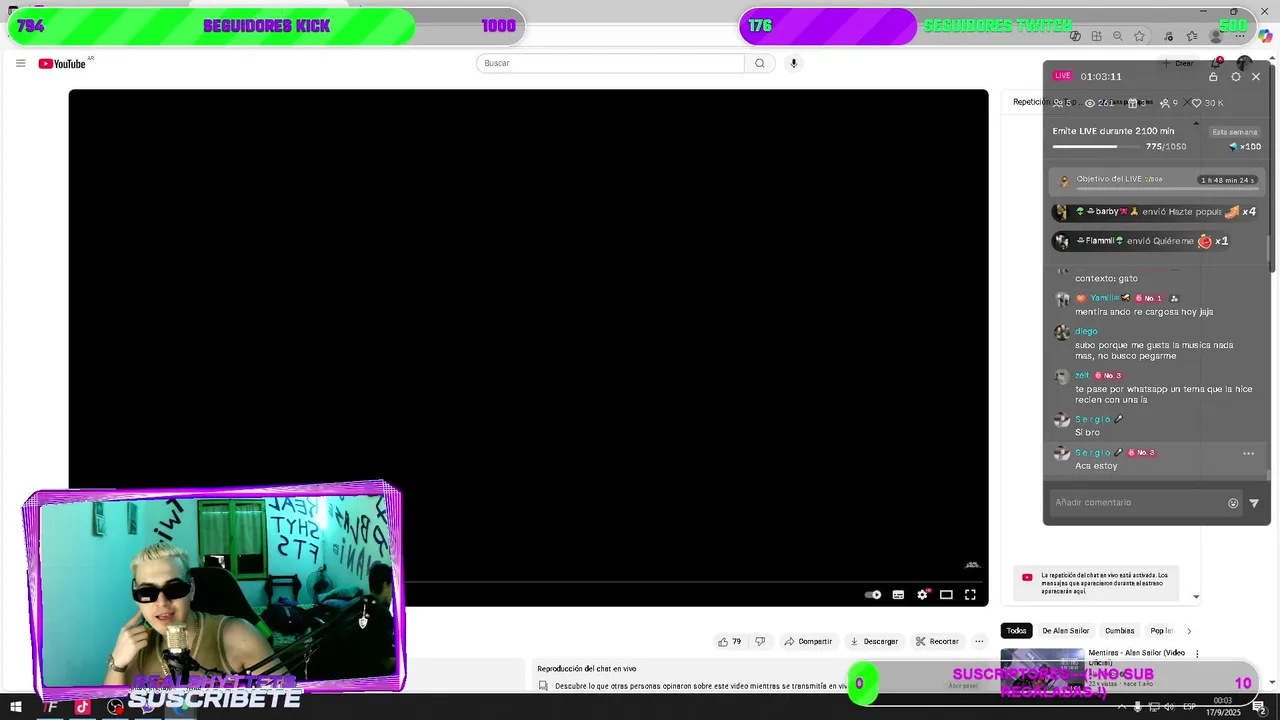Viewport: 1280px width, 720px height.
Task: Click the Recortar button
Action: tap(937, 641)
